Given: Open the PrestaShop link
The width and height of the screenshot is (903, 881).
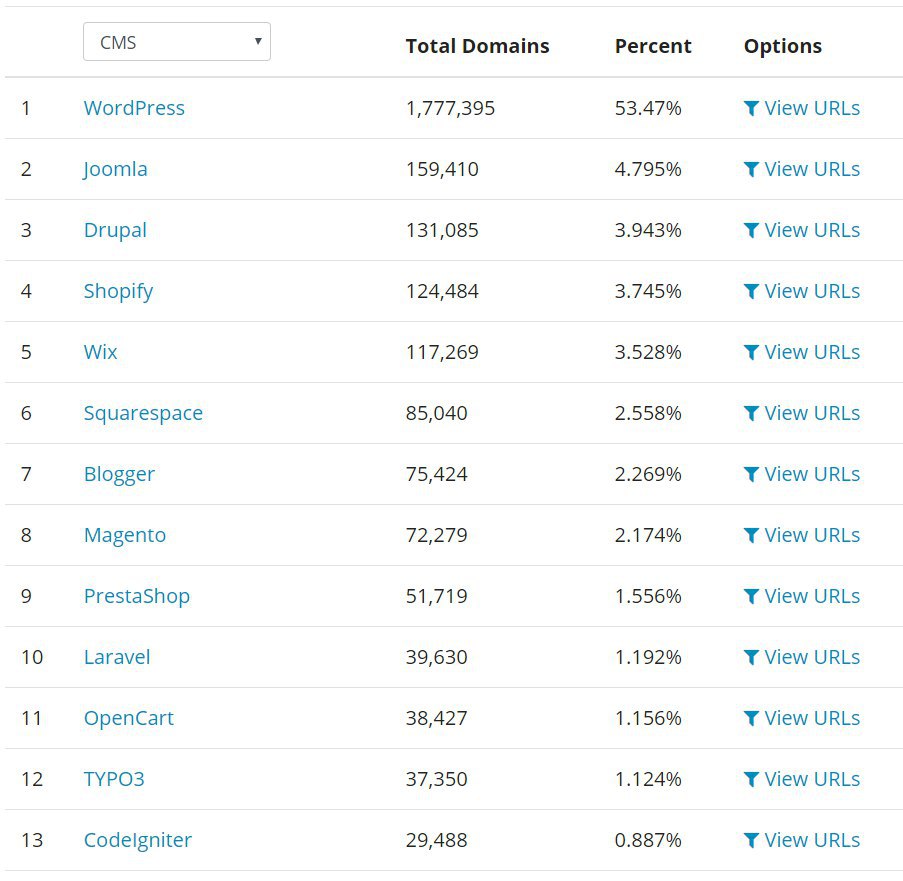Looking at the screenshot, I should [136, 596].
